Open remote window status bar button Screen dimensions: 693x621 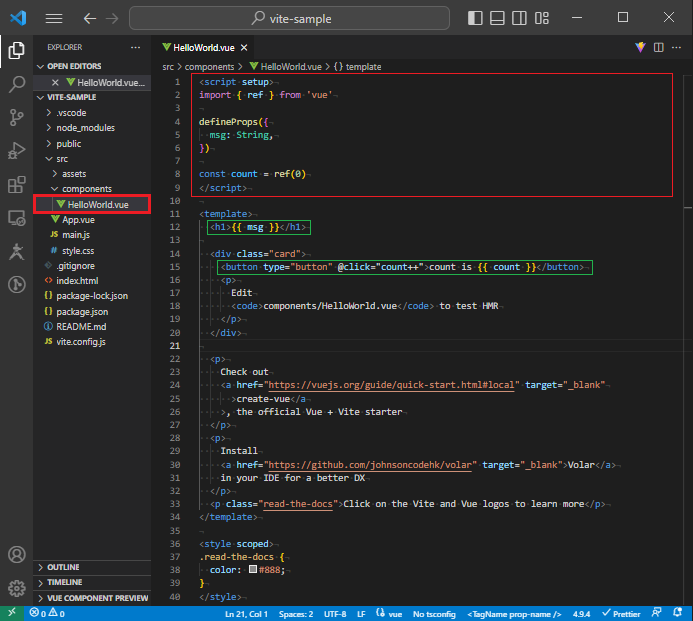tap(12, 613)
